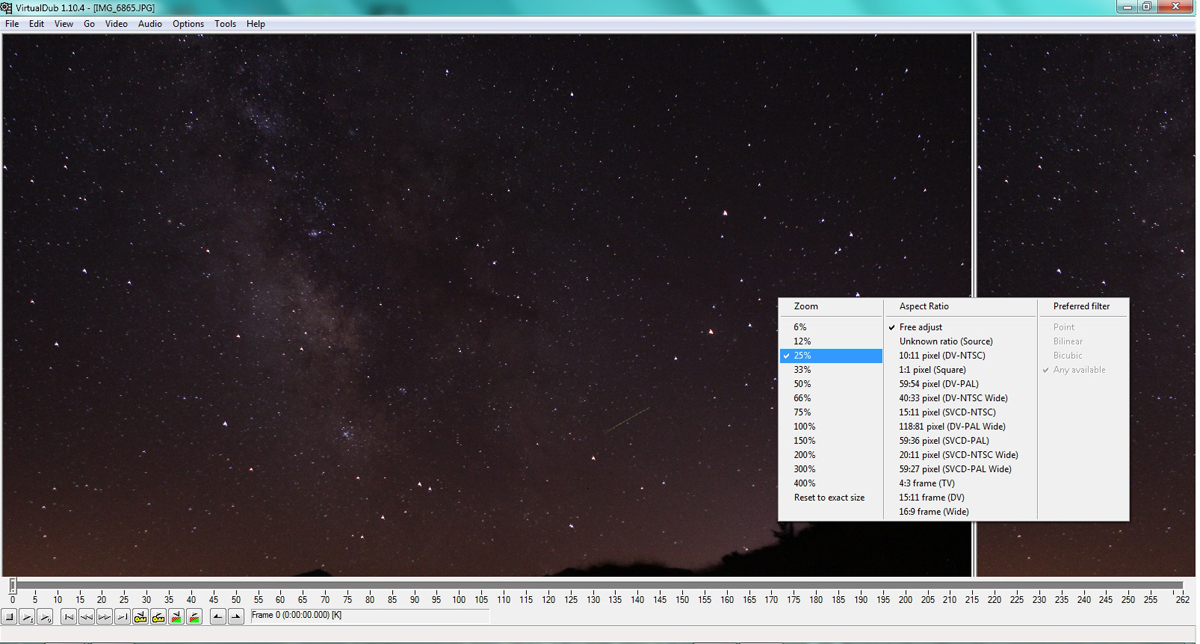Scan forward for a scene change

click(x=194, y=617)
